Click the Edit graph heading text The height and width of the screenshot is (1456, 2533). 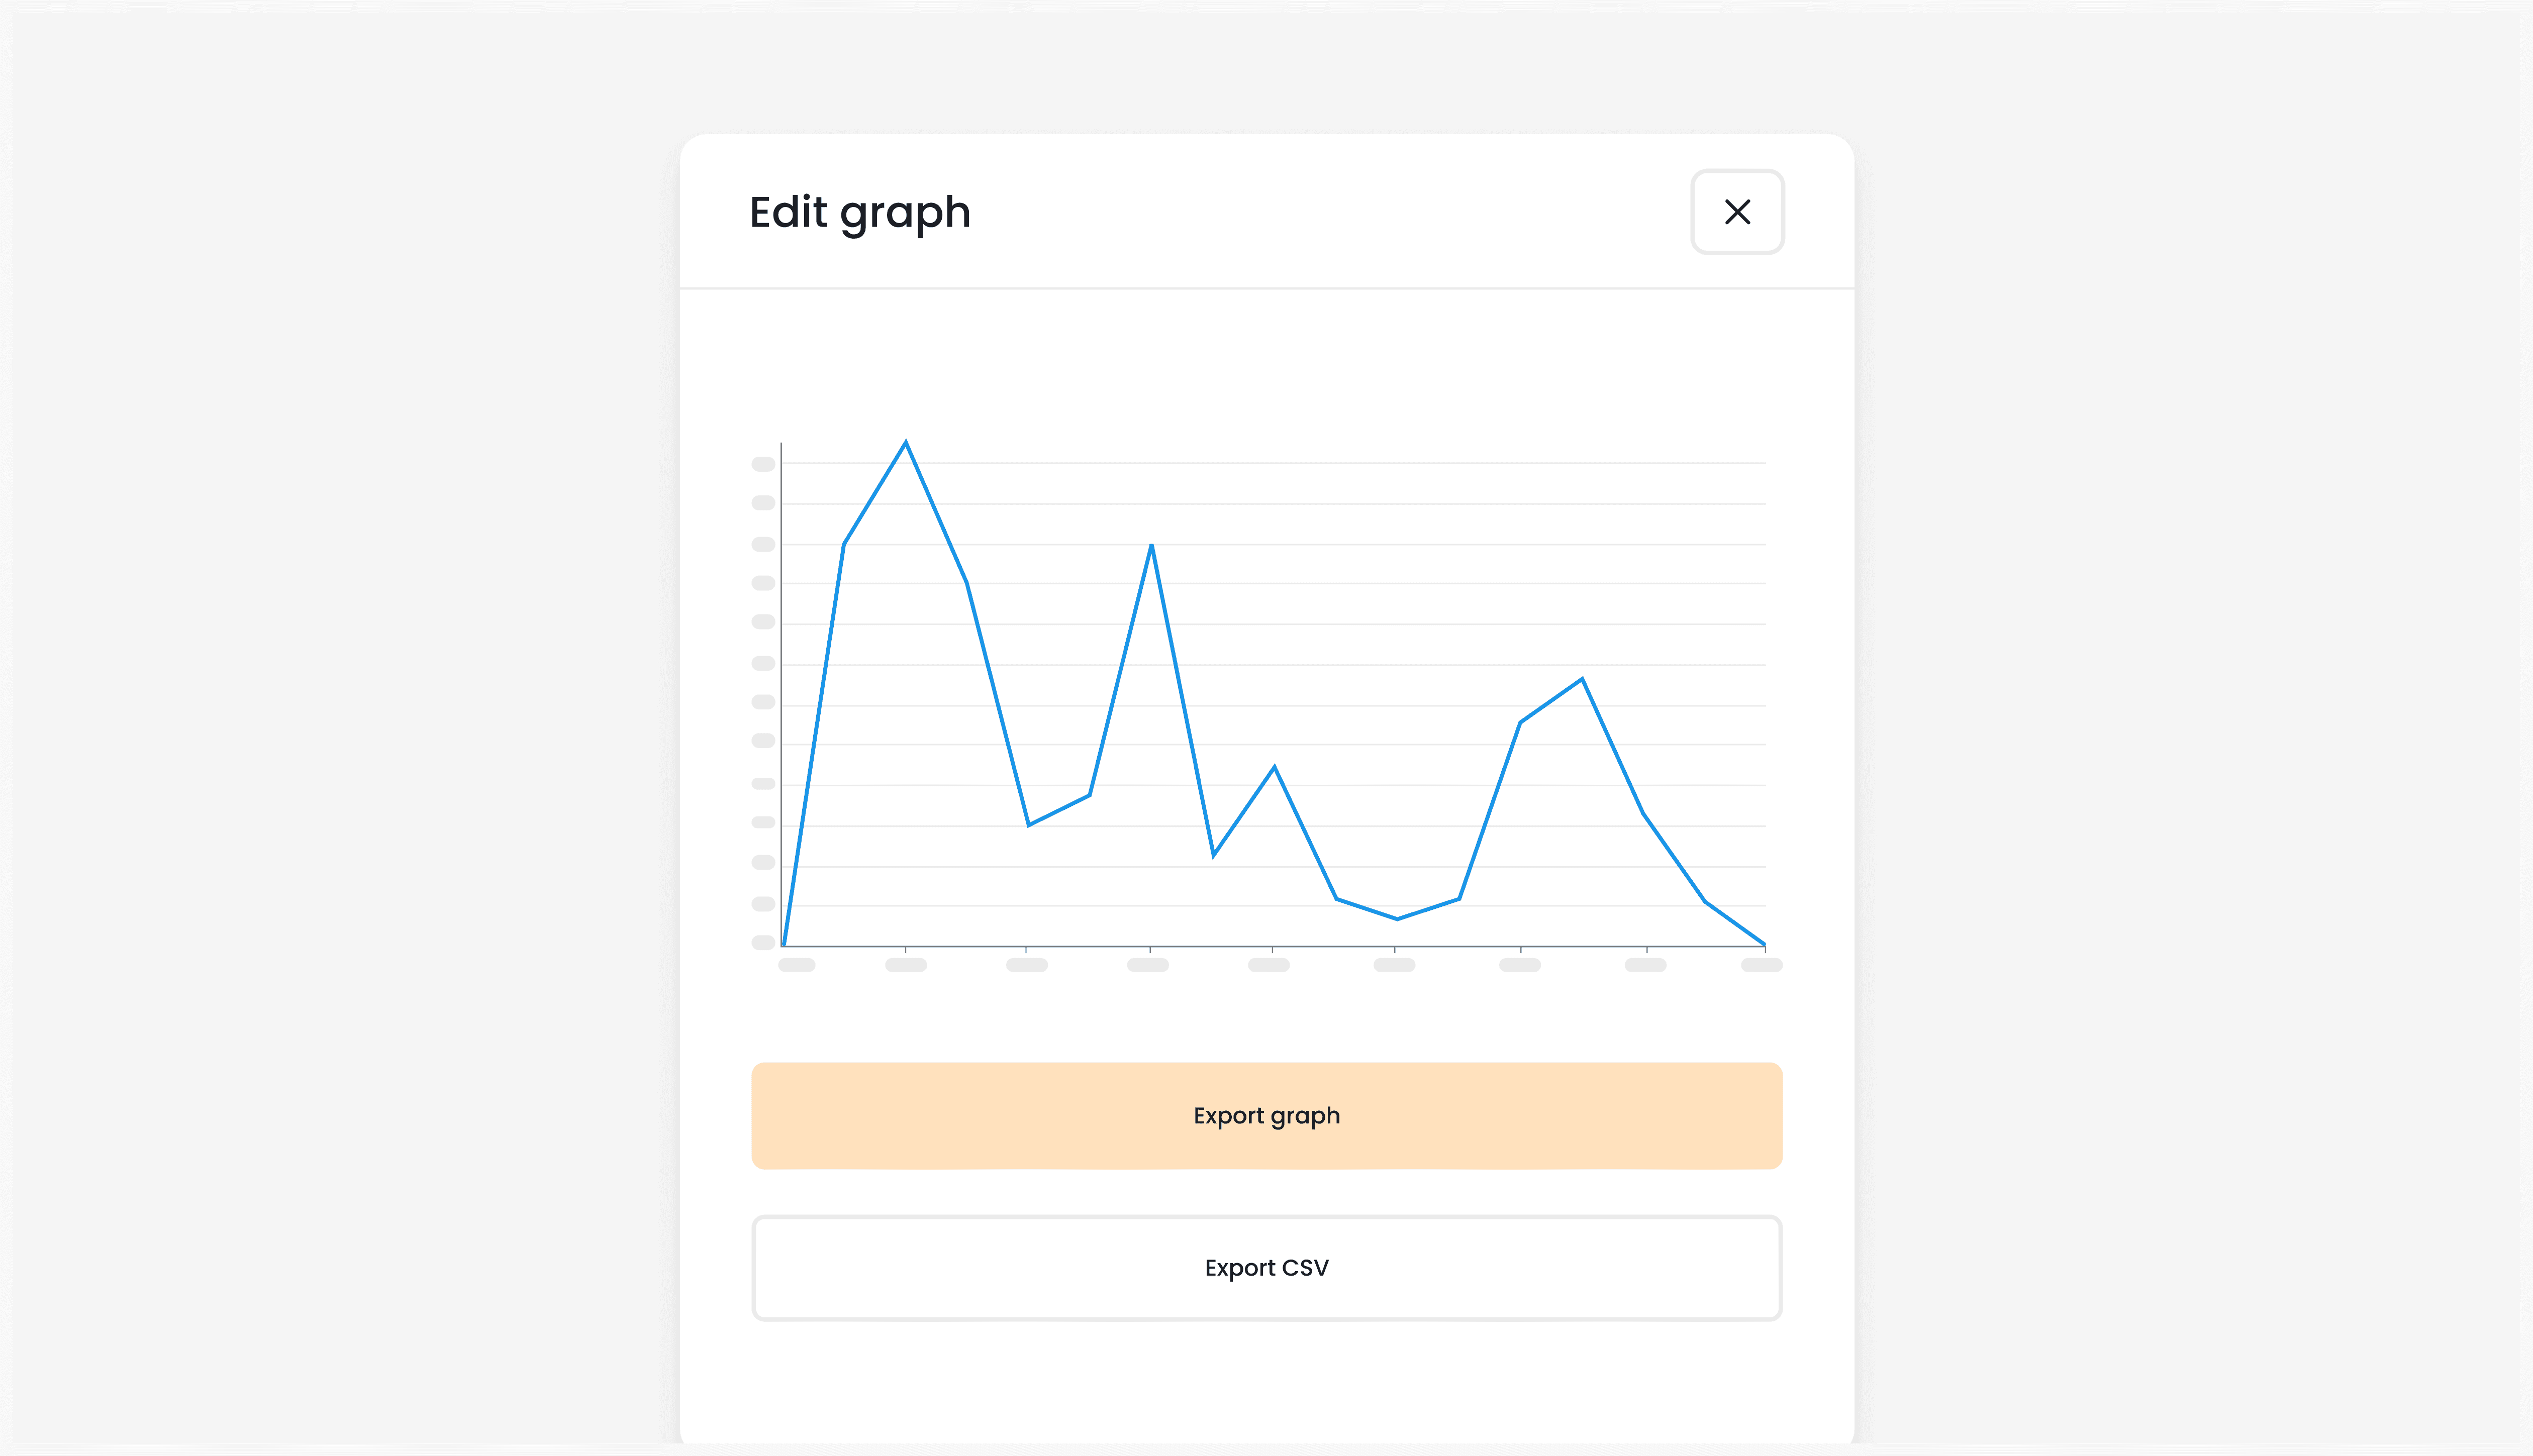pos(860,212)
